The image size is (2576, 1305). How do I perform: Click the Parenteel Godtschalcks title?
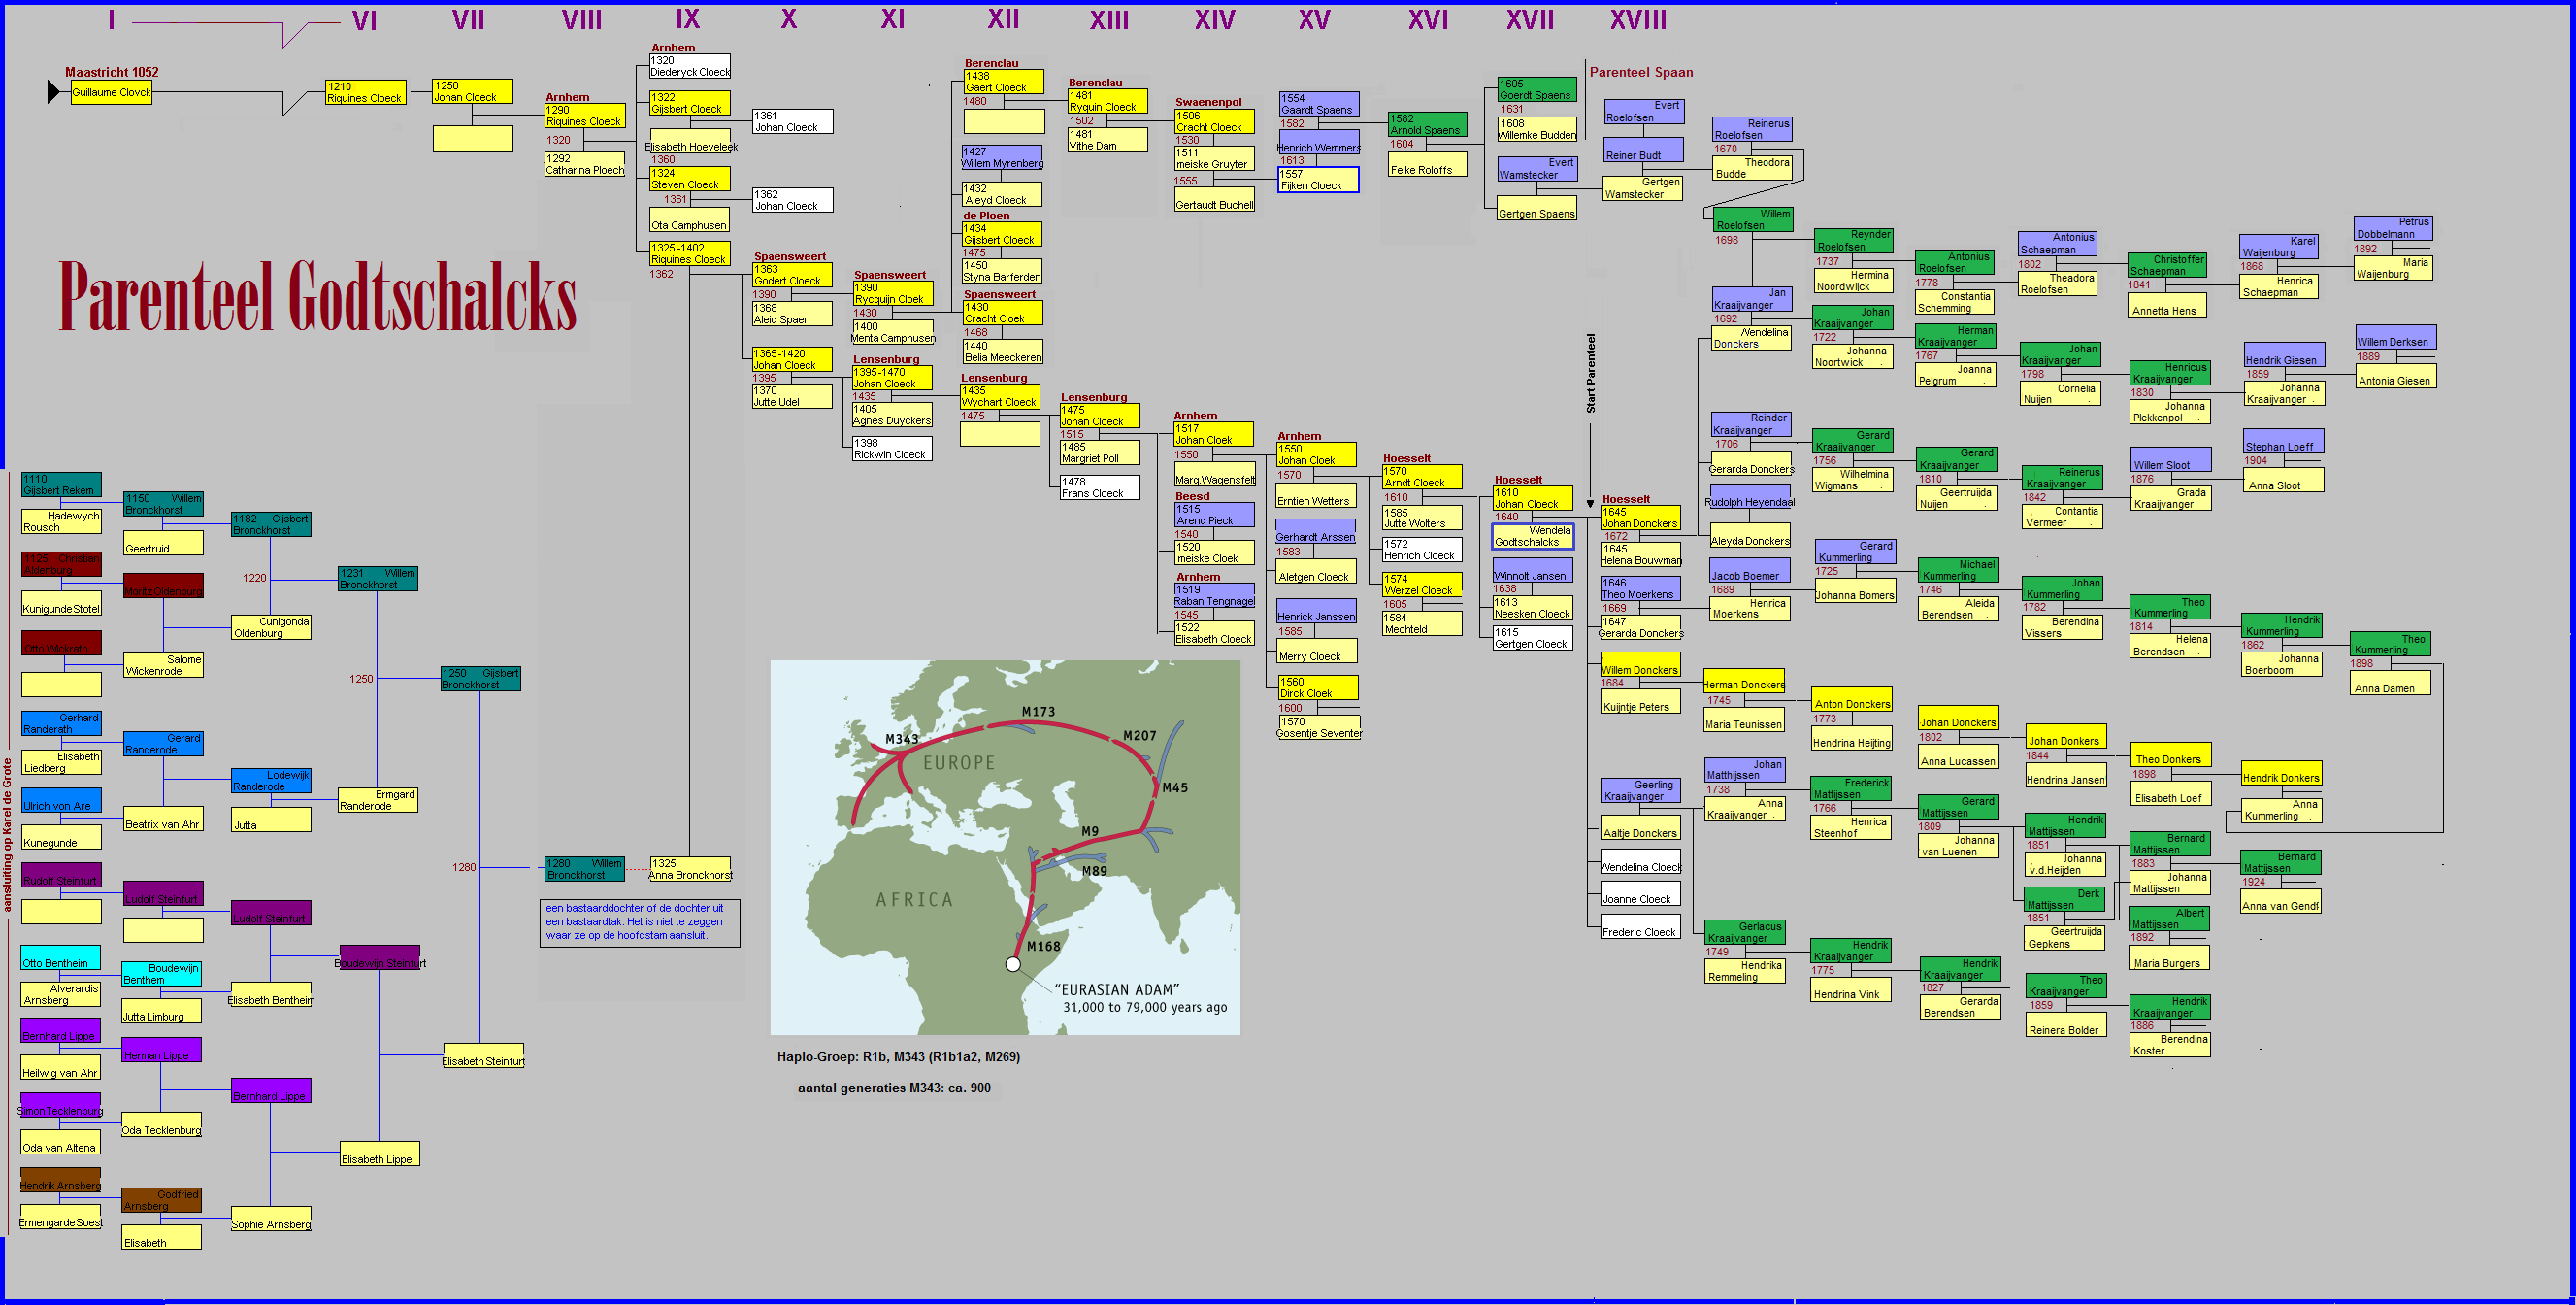tap(318, 297)
